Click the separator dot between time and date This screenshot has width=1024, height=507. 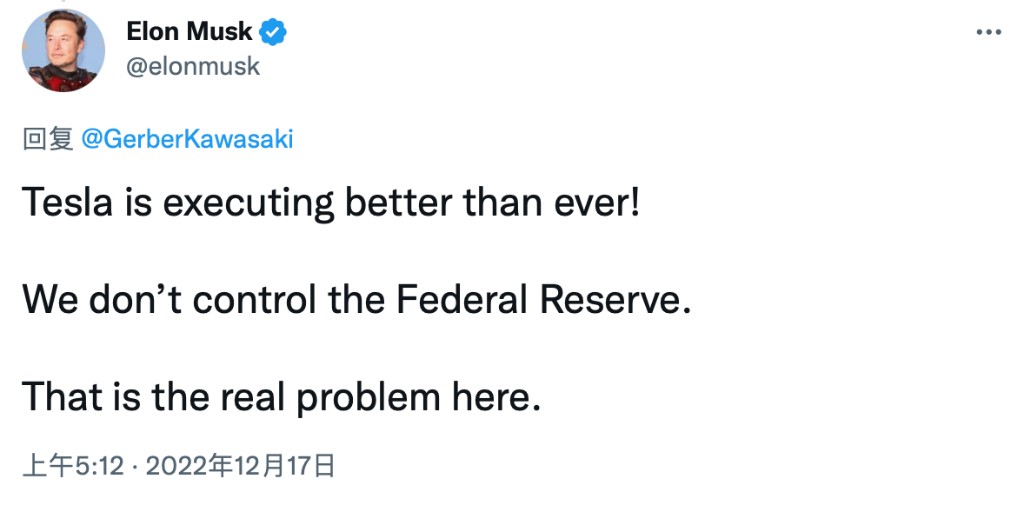pos(139,465)
